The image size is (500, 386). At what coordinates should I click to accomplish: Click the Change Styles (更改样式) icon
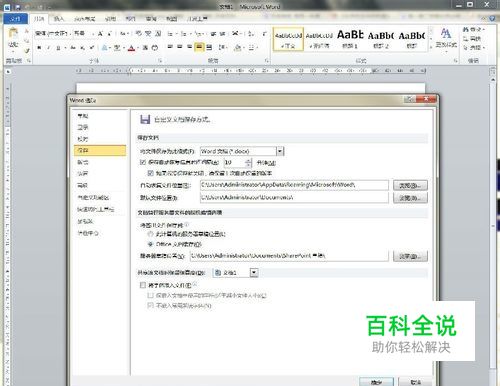(446, 38)
